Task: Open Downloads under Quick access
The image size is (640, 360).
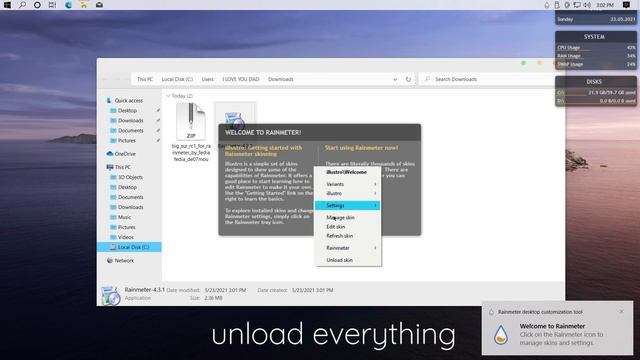Action: click(131, 120)
